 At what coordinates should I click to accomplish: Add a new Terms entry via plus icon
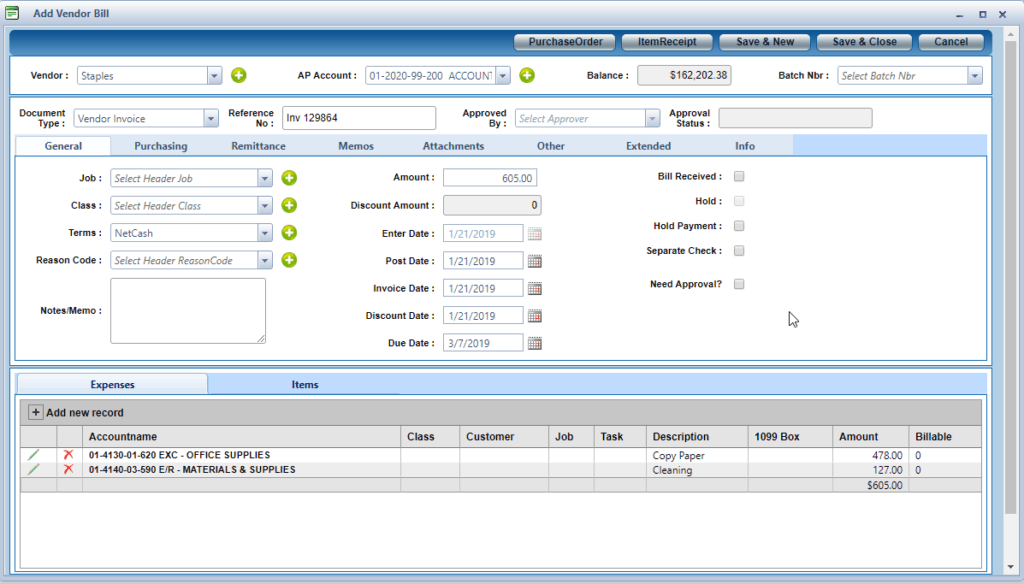289,233
